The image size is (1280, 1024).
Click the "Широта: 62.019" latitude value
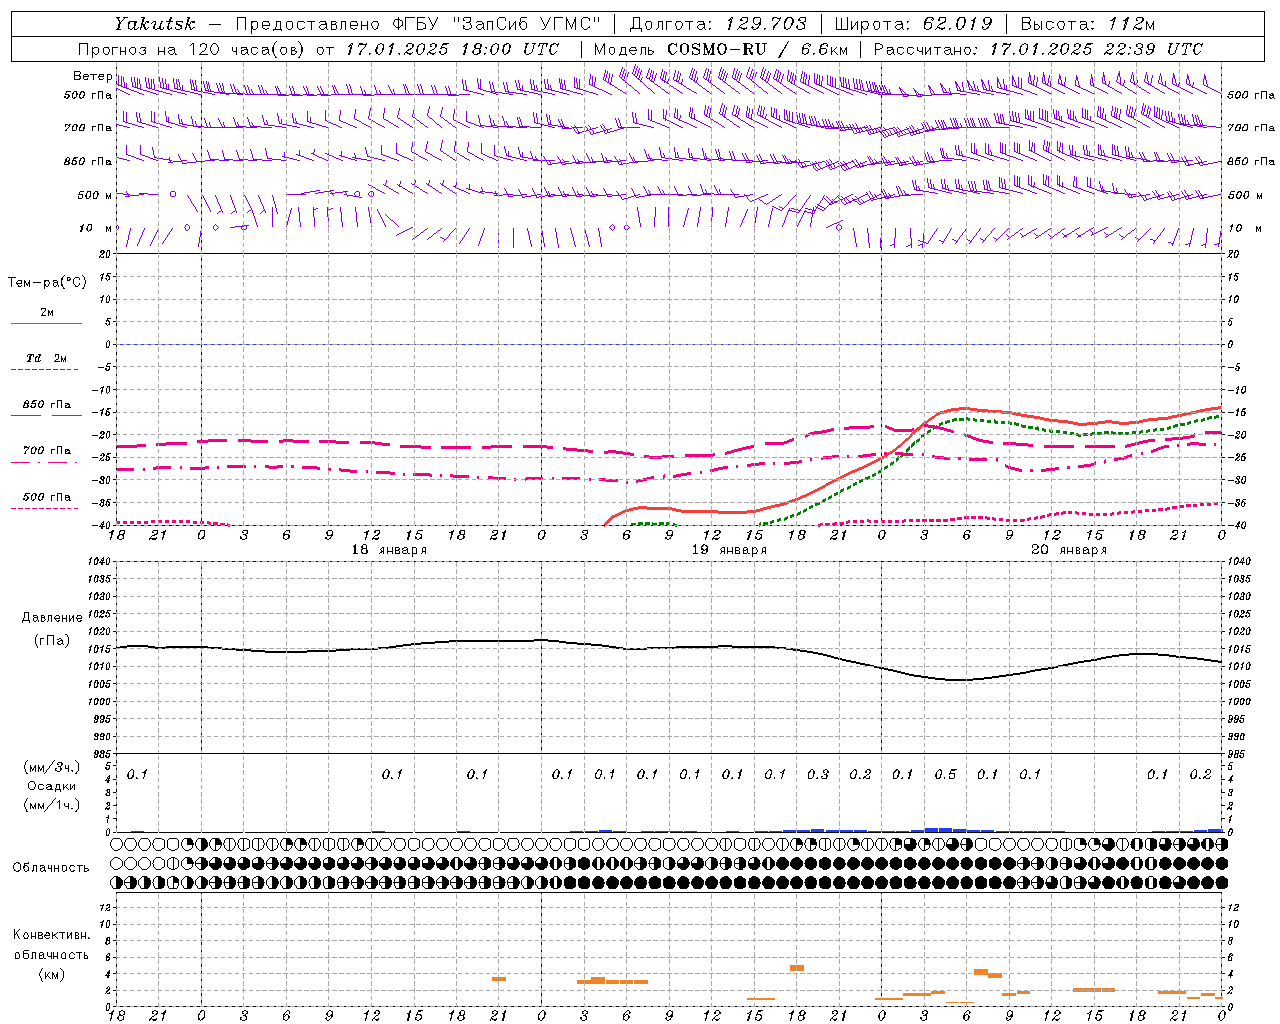click(x=913, y=24)
